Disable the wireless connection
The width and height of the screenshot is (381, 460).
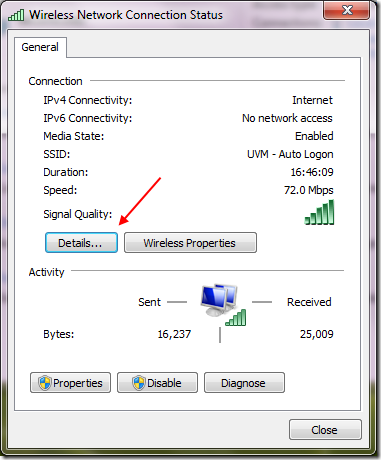click(157, 383)
